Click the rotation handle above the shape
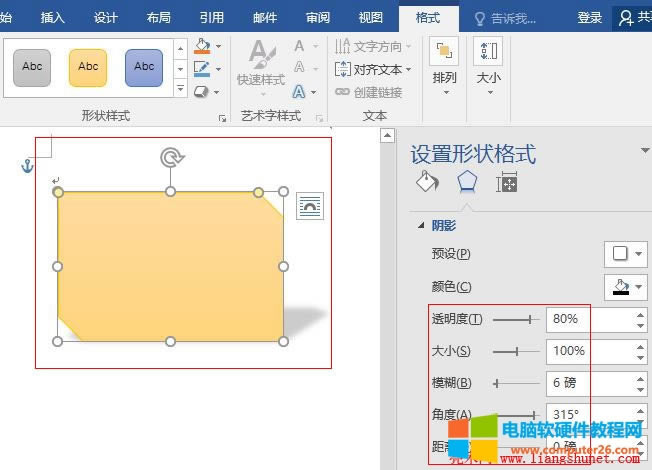Viewport: 652px width, 470px height. (x=171, y=157)
